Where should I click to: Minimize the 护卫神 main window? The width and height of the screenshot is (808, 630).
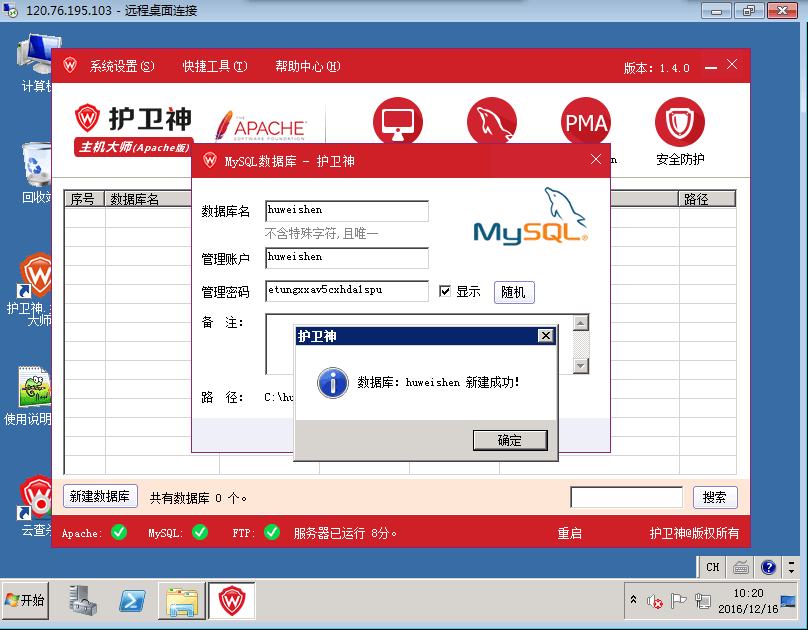click(x=711, y=67)
